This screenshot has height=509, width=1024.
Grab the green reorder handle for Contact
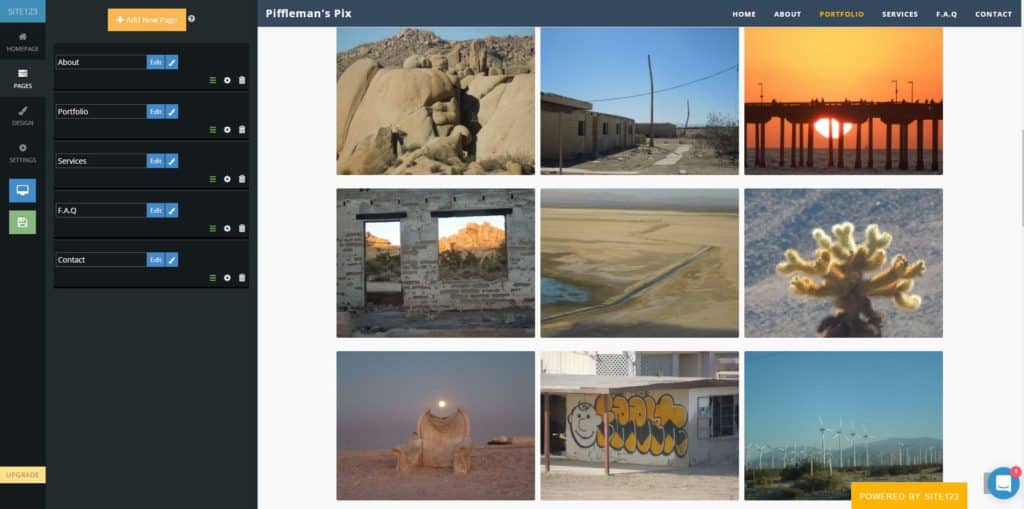[212, 278]
